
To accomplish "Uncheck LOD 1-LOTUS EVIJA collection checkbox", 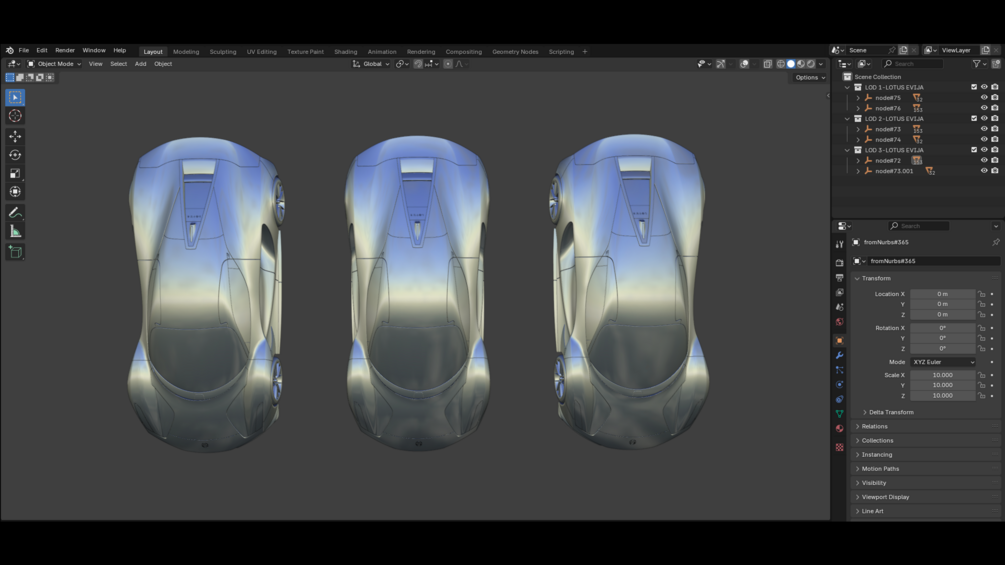I will click(974, 87).
